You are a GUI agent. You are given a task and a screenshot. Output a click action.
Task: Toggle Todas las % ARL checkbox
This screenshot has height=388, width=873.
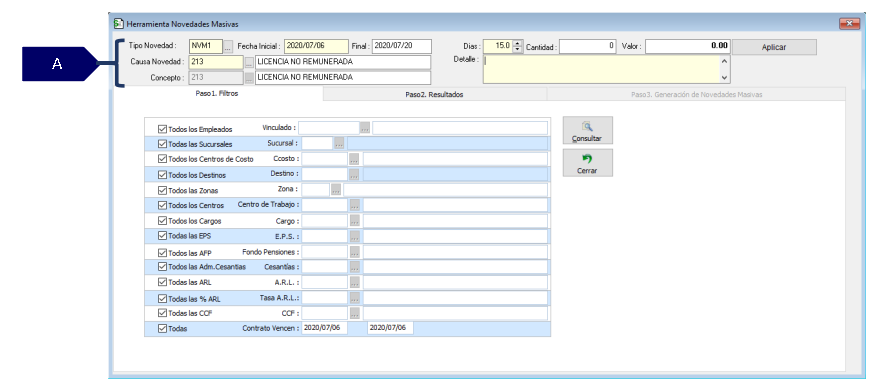coord(163,298)
